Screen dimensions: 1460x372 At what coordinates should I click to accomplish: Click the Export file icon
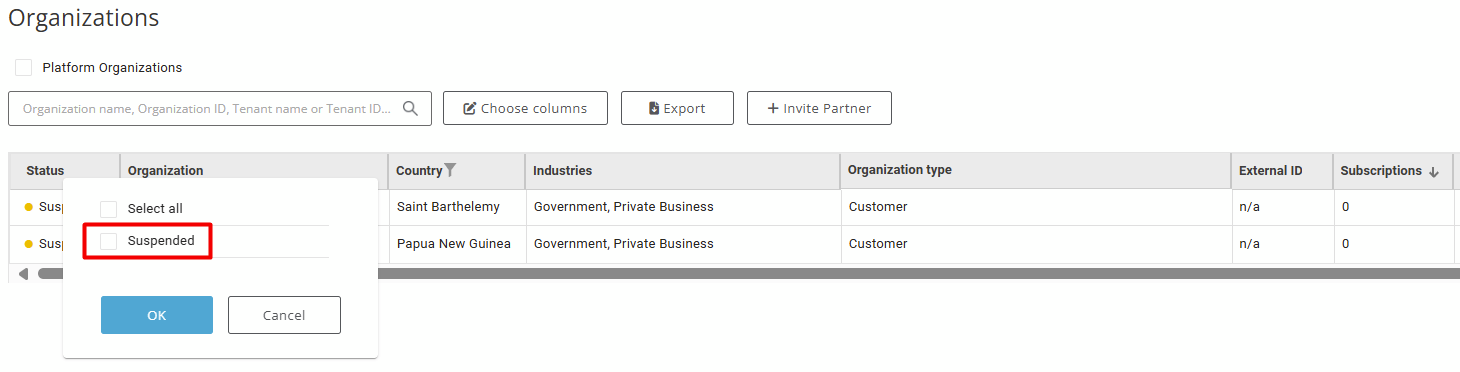(x=654, y=109)
